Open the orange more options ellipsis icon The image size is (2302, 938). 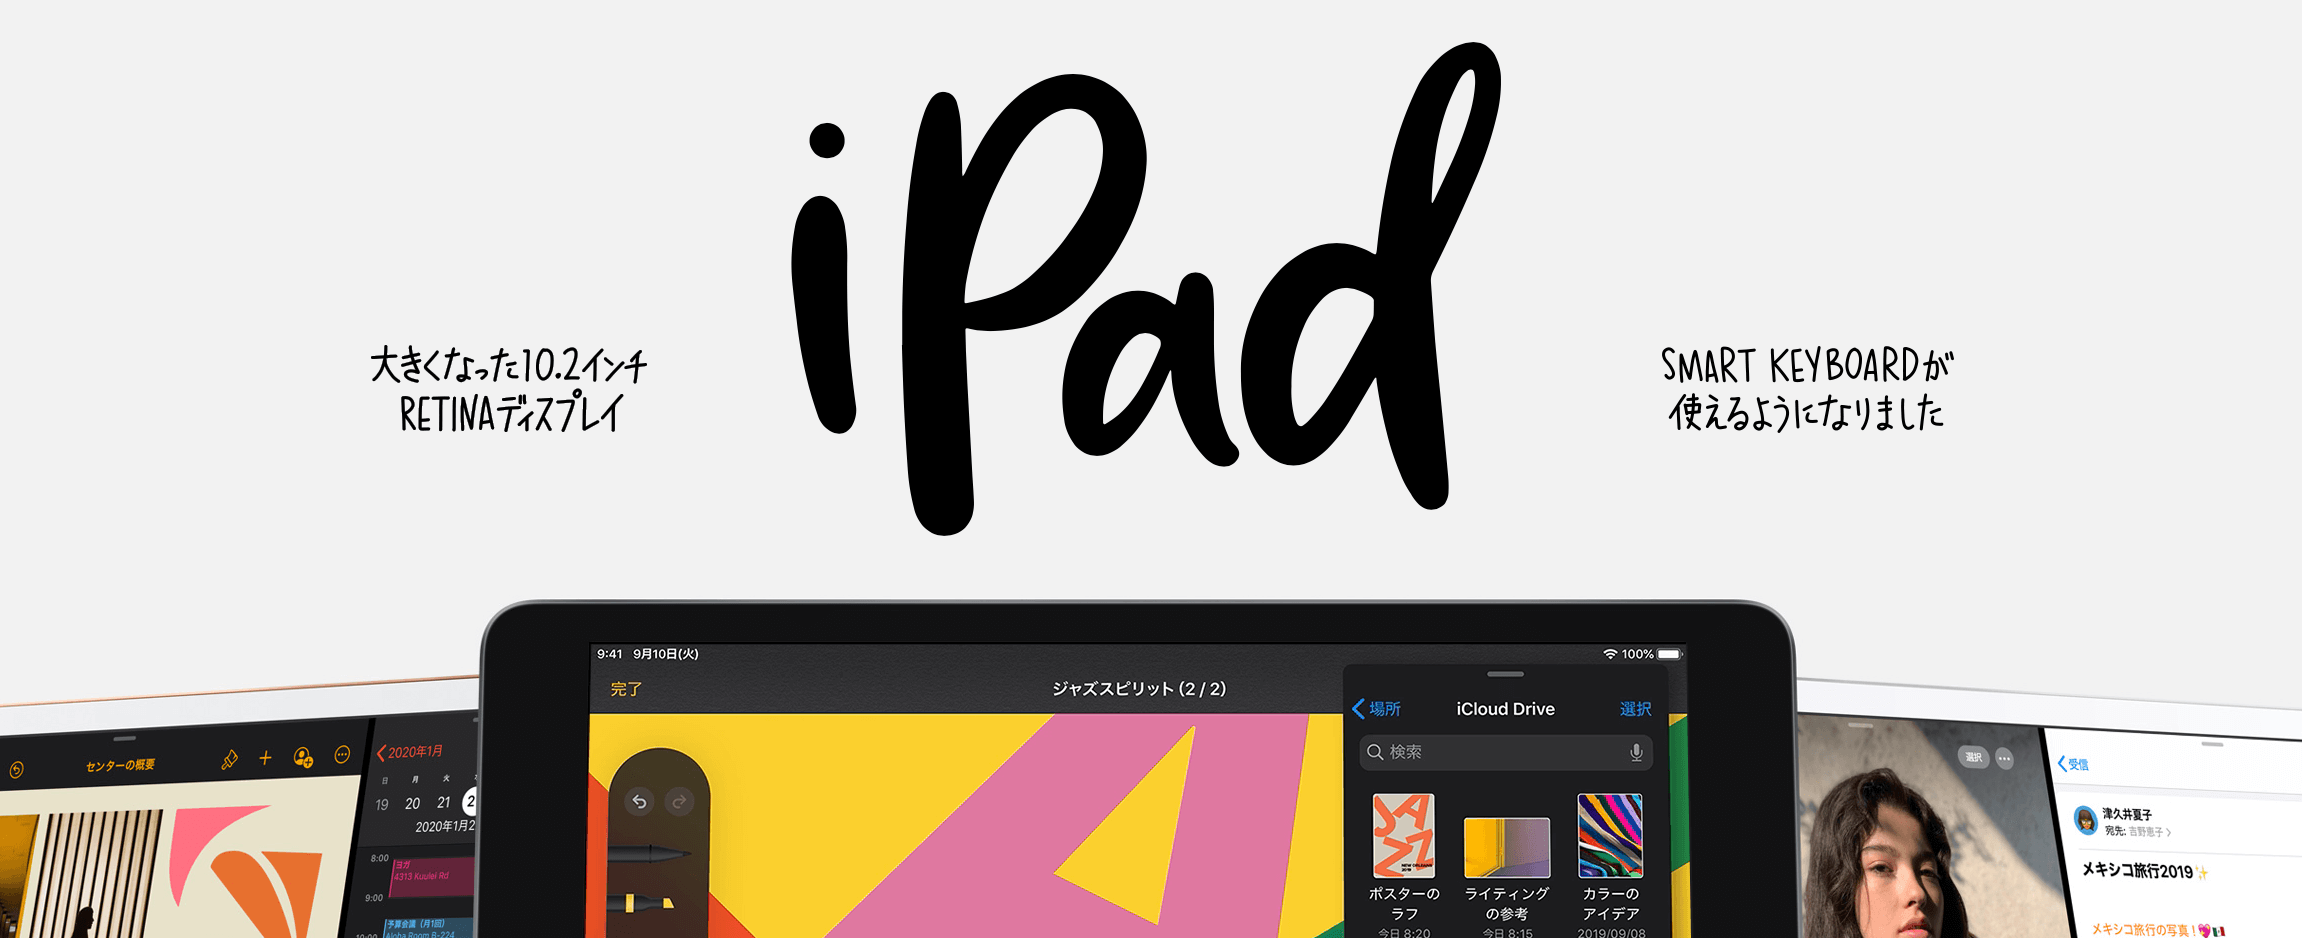pos(342,755)
